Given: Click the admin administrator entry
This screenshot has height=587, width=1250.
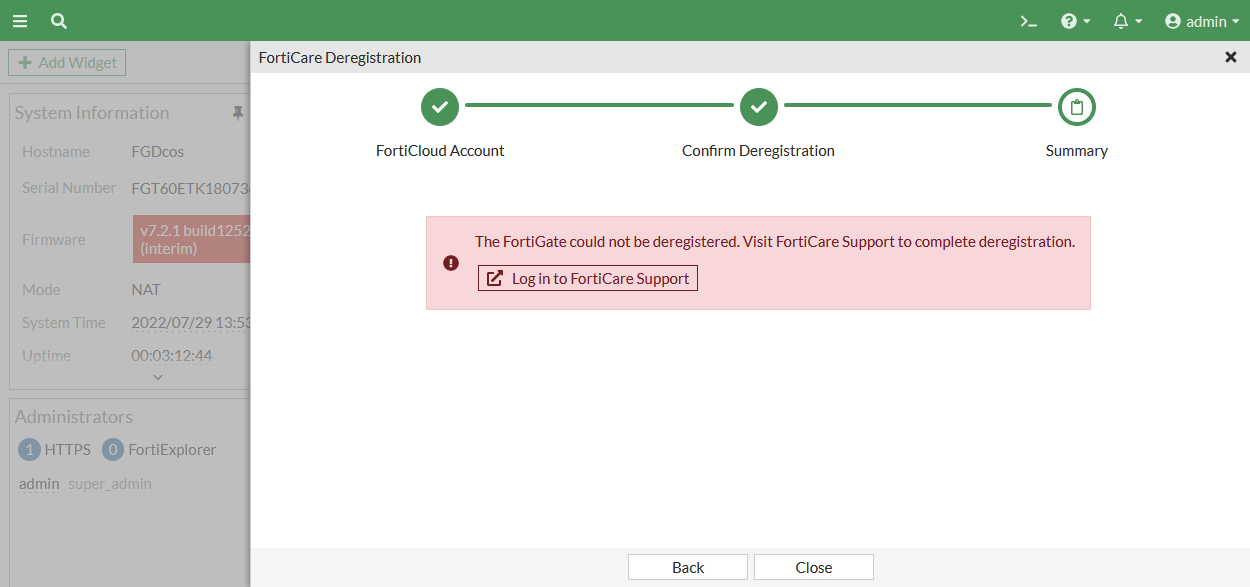Looking at the screenshot, I should [40, 484].
